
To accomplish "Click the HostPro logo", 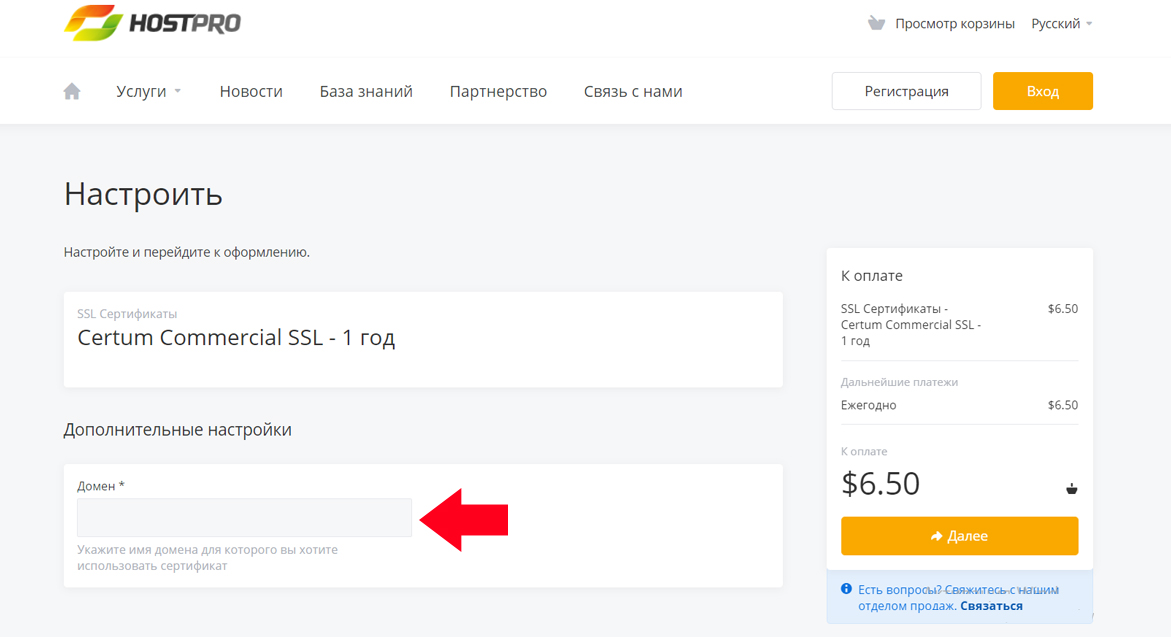I will click(152, 22).
